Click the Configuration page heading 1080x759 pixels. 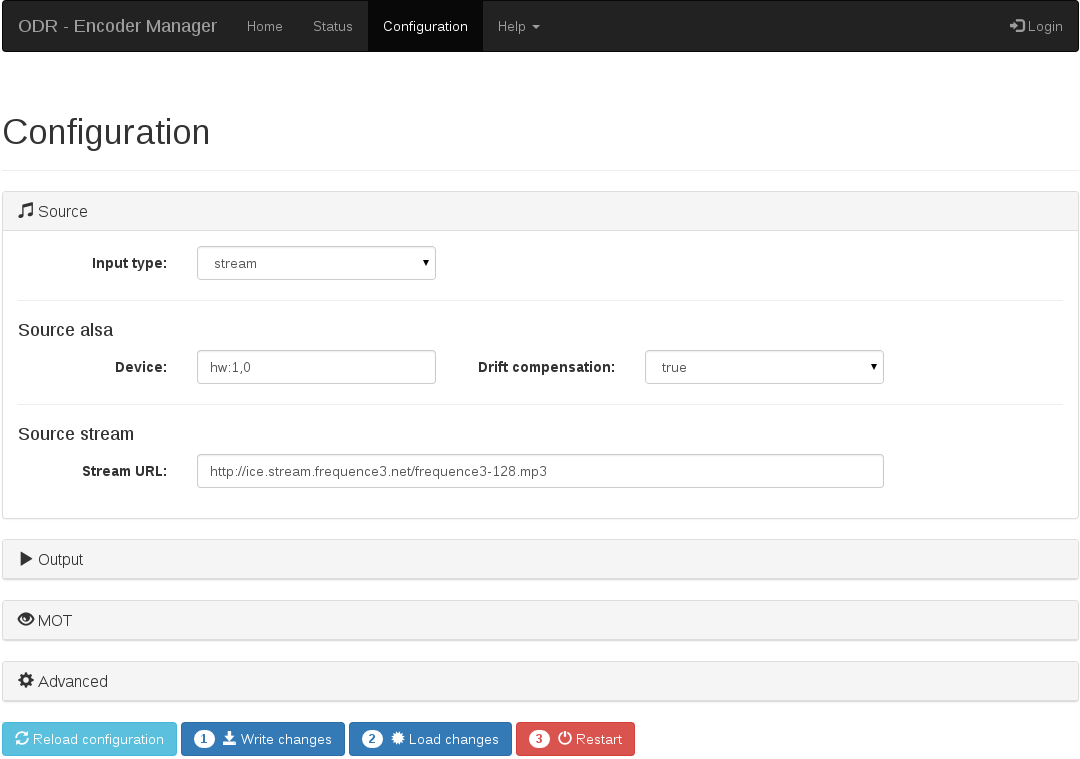click(x=106, y=132)
